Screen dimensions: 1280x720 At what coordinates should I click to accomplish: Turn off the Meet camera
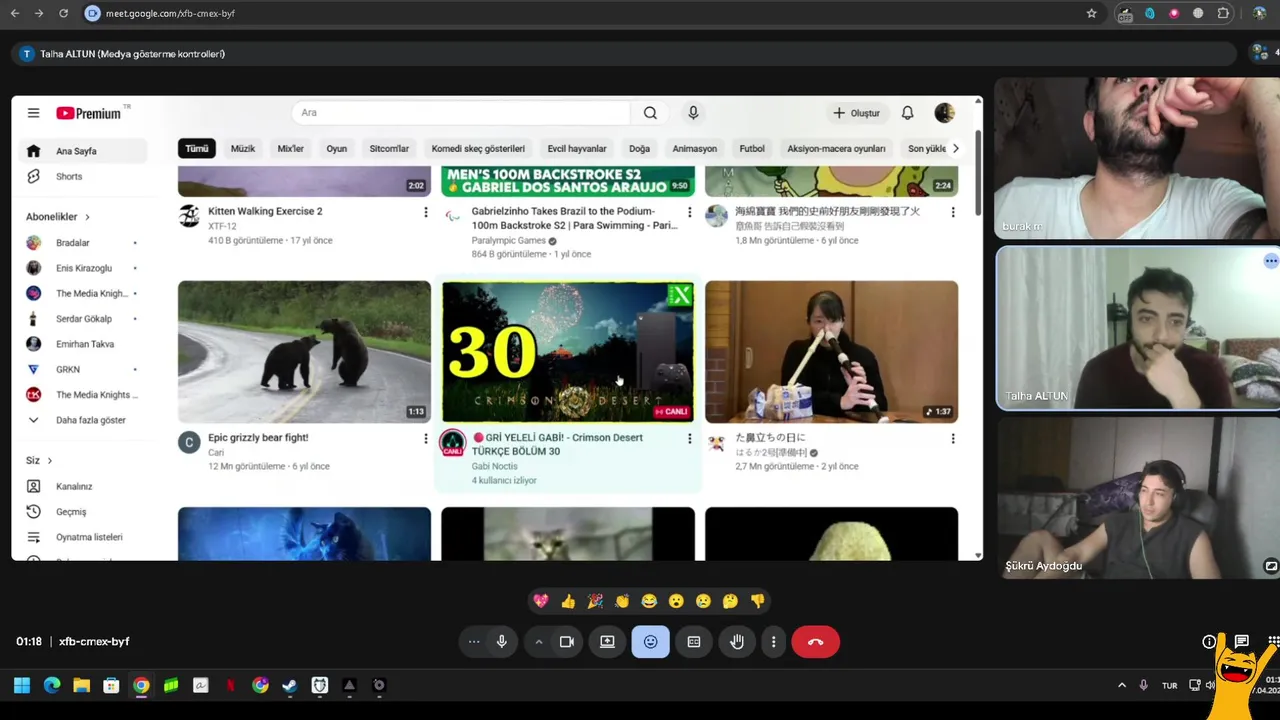coord(567,642)
